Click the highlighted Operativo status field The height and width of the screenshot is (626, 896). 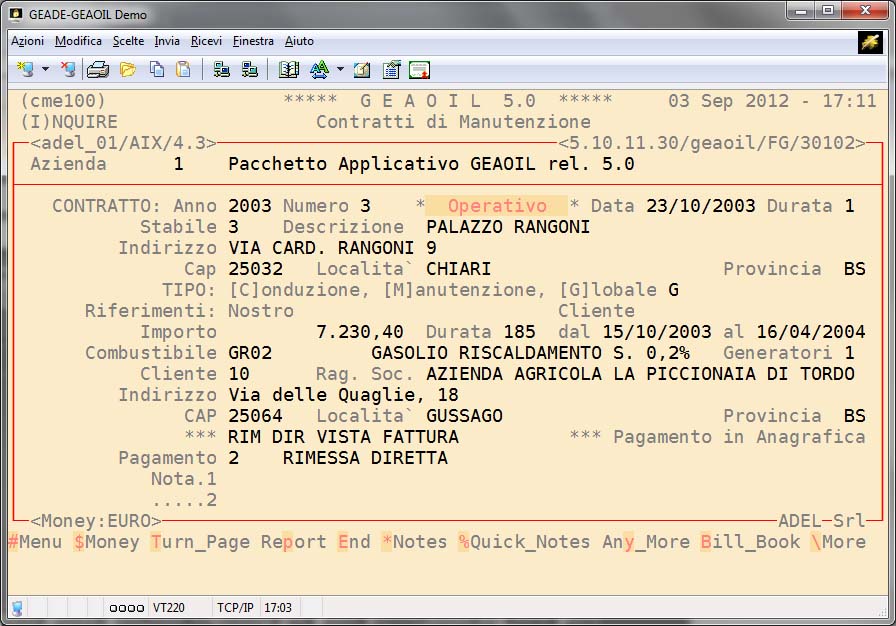pos(497,206)
